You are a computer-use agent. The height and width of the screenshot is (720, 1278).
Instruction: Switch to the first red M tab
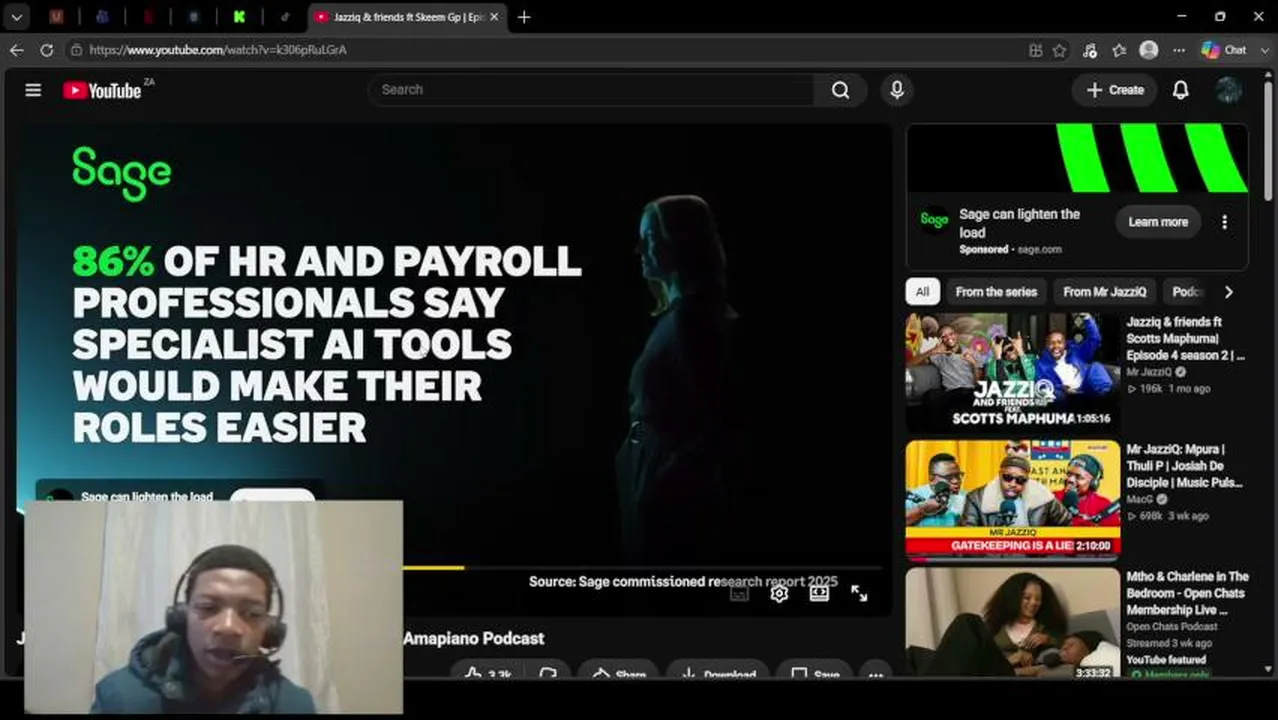[x=57, y=17]
